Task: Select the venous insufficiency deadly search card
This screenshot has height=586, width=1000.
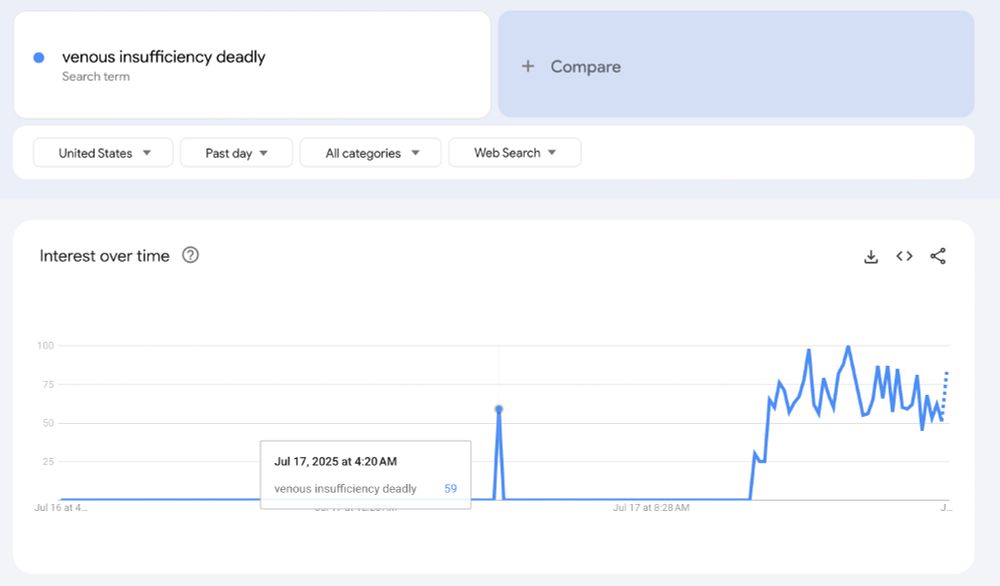Action: click(x=250, y=63)
